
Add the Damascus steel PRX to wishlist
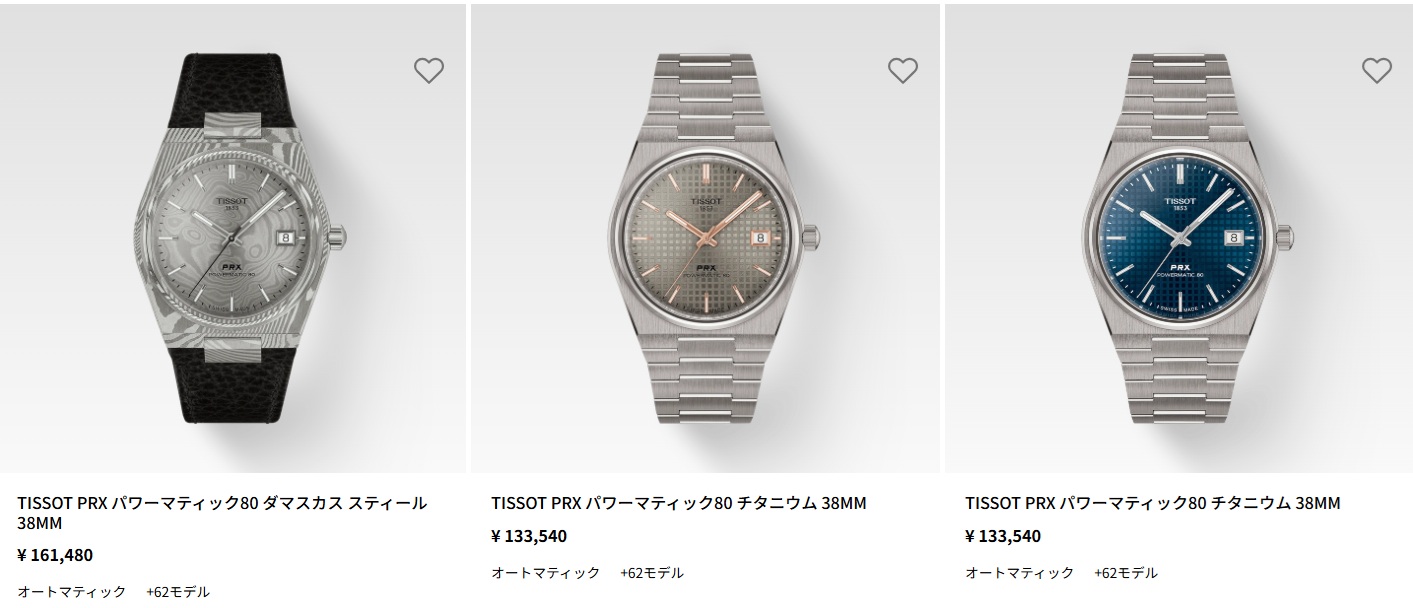coord(428,70)
